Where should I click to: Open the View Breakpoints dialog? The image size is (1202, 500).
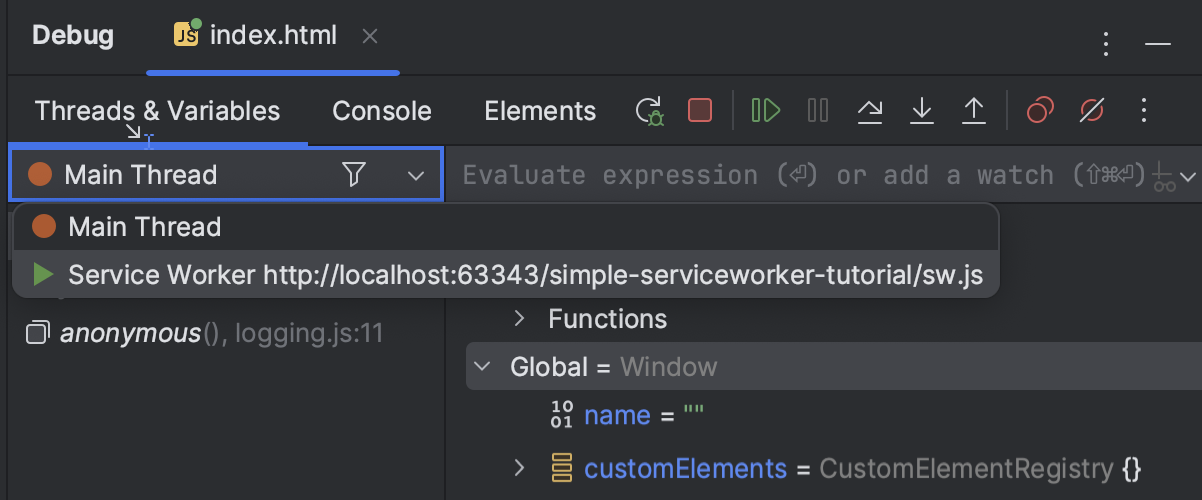tap(1040, 110)
